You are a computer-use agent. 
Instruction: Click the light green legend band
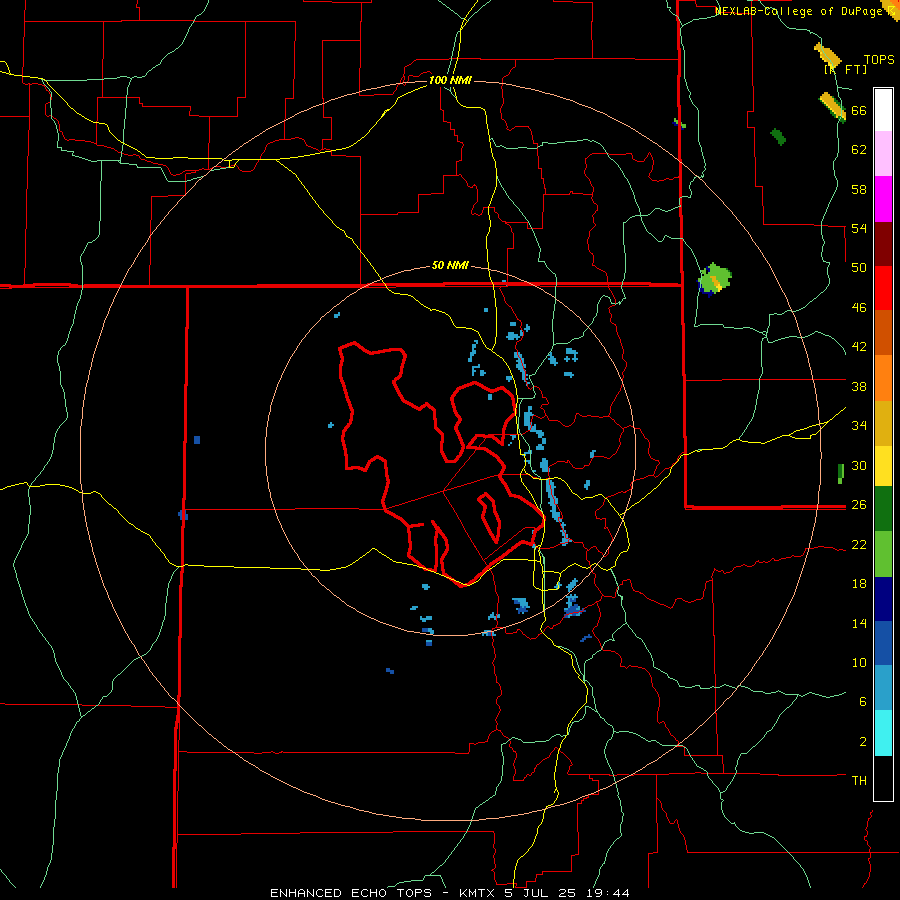click(883, 554)
